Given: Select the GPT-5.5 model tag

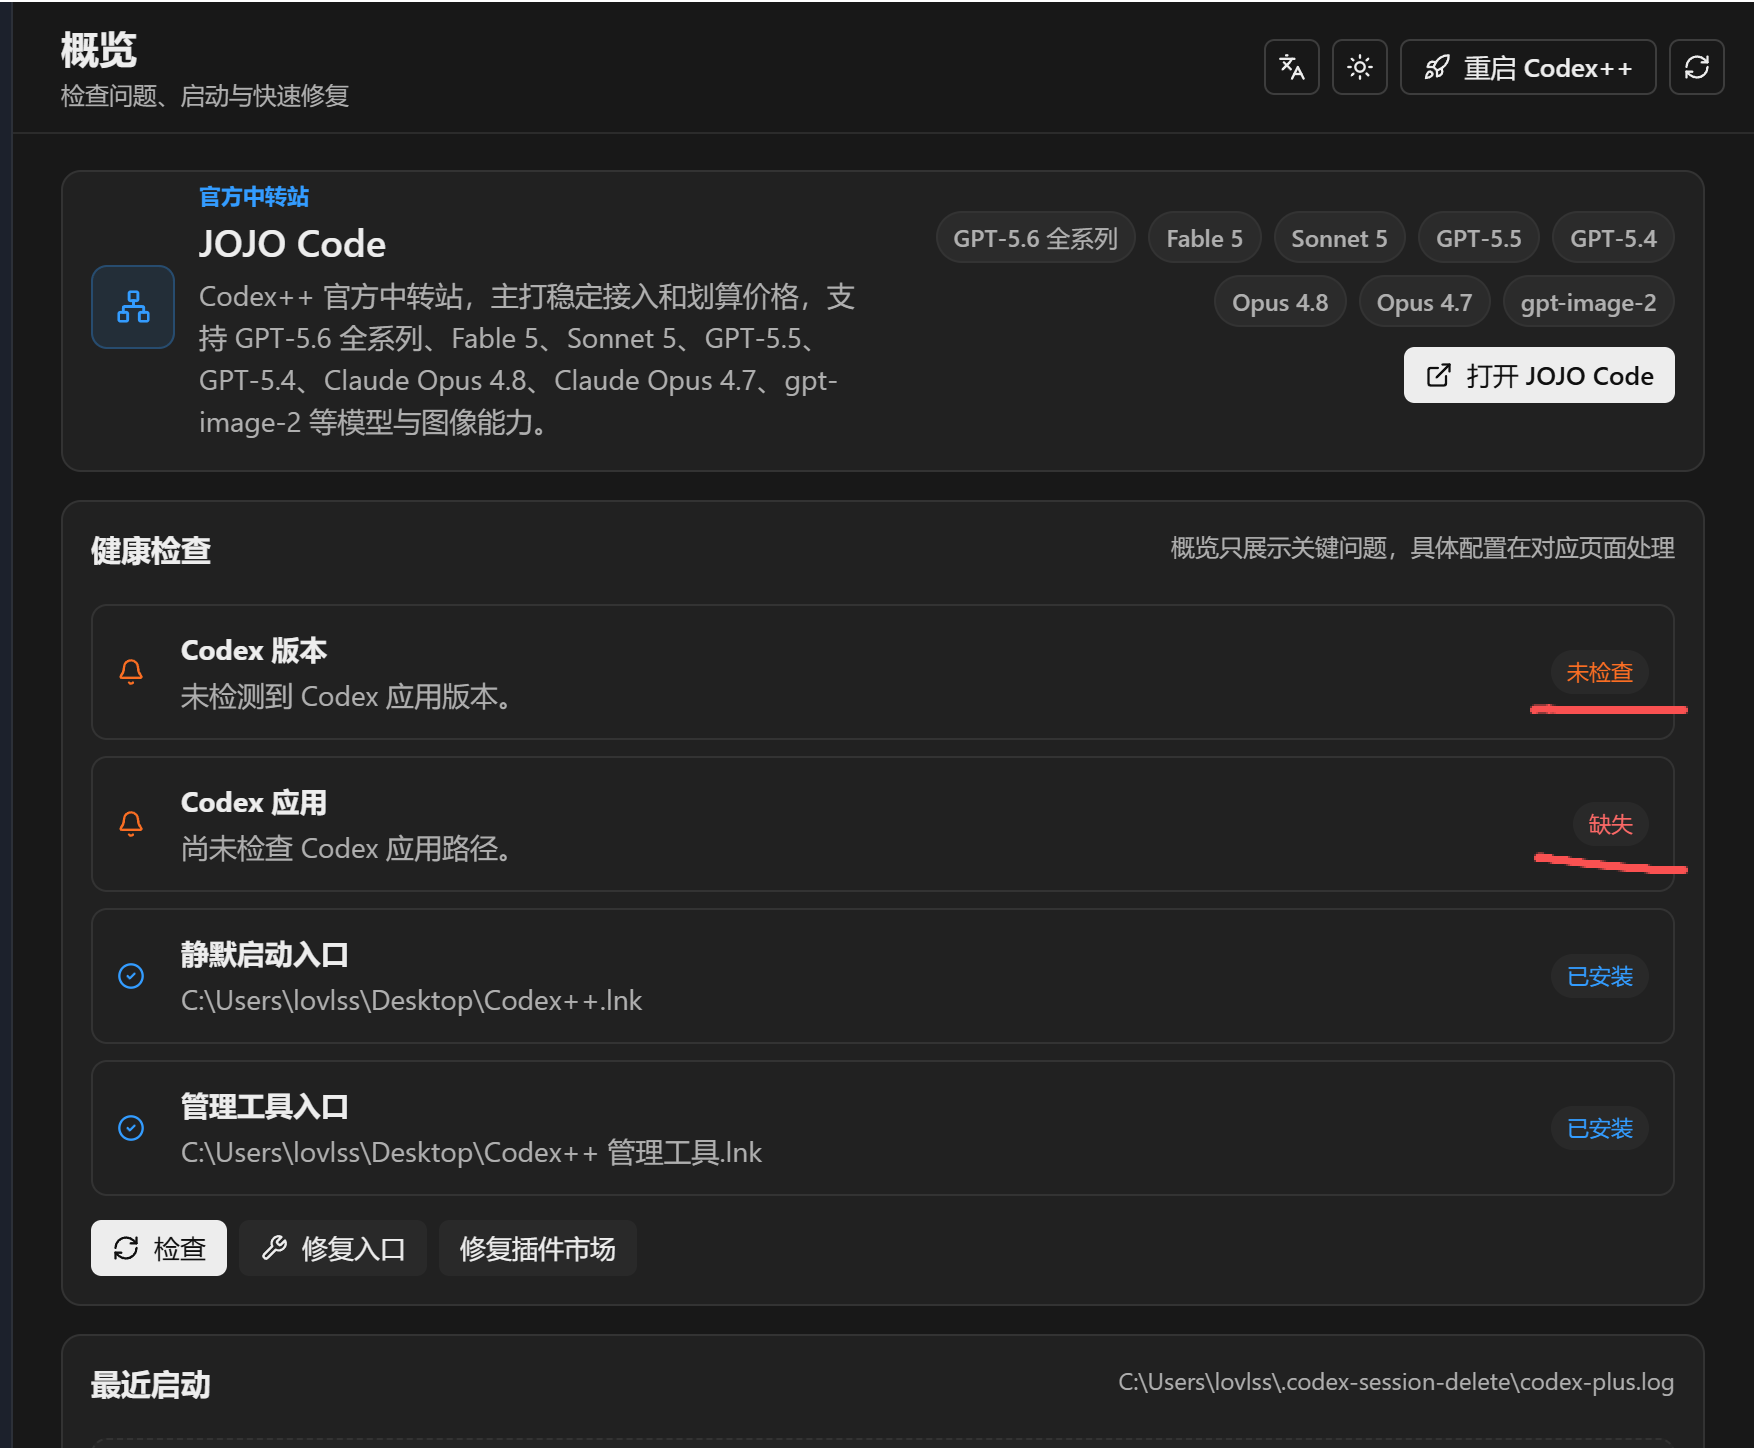Looking at the screenshot, I should tap(1479, 238).
